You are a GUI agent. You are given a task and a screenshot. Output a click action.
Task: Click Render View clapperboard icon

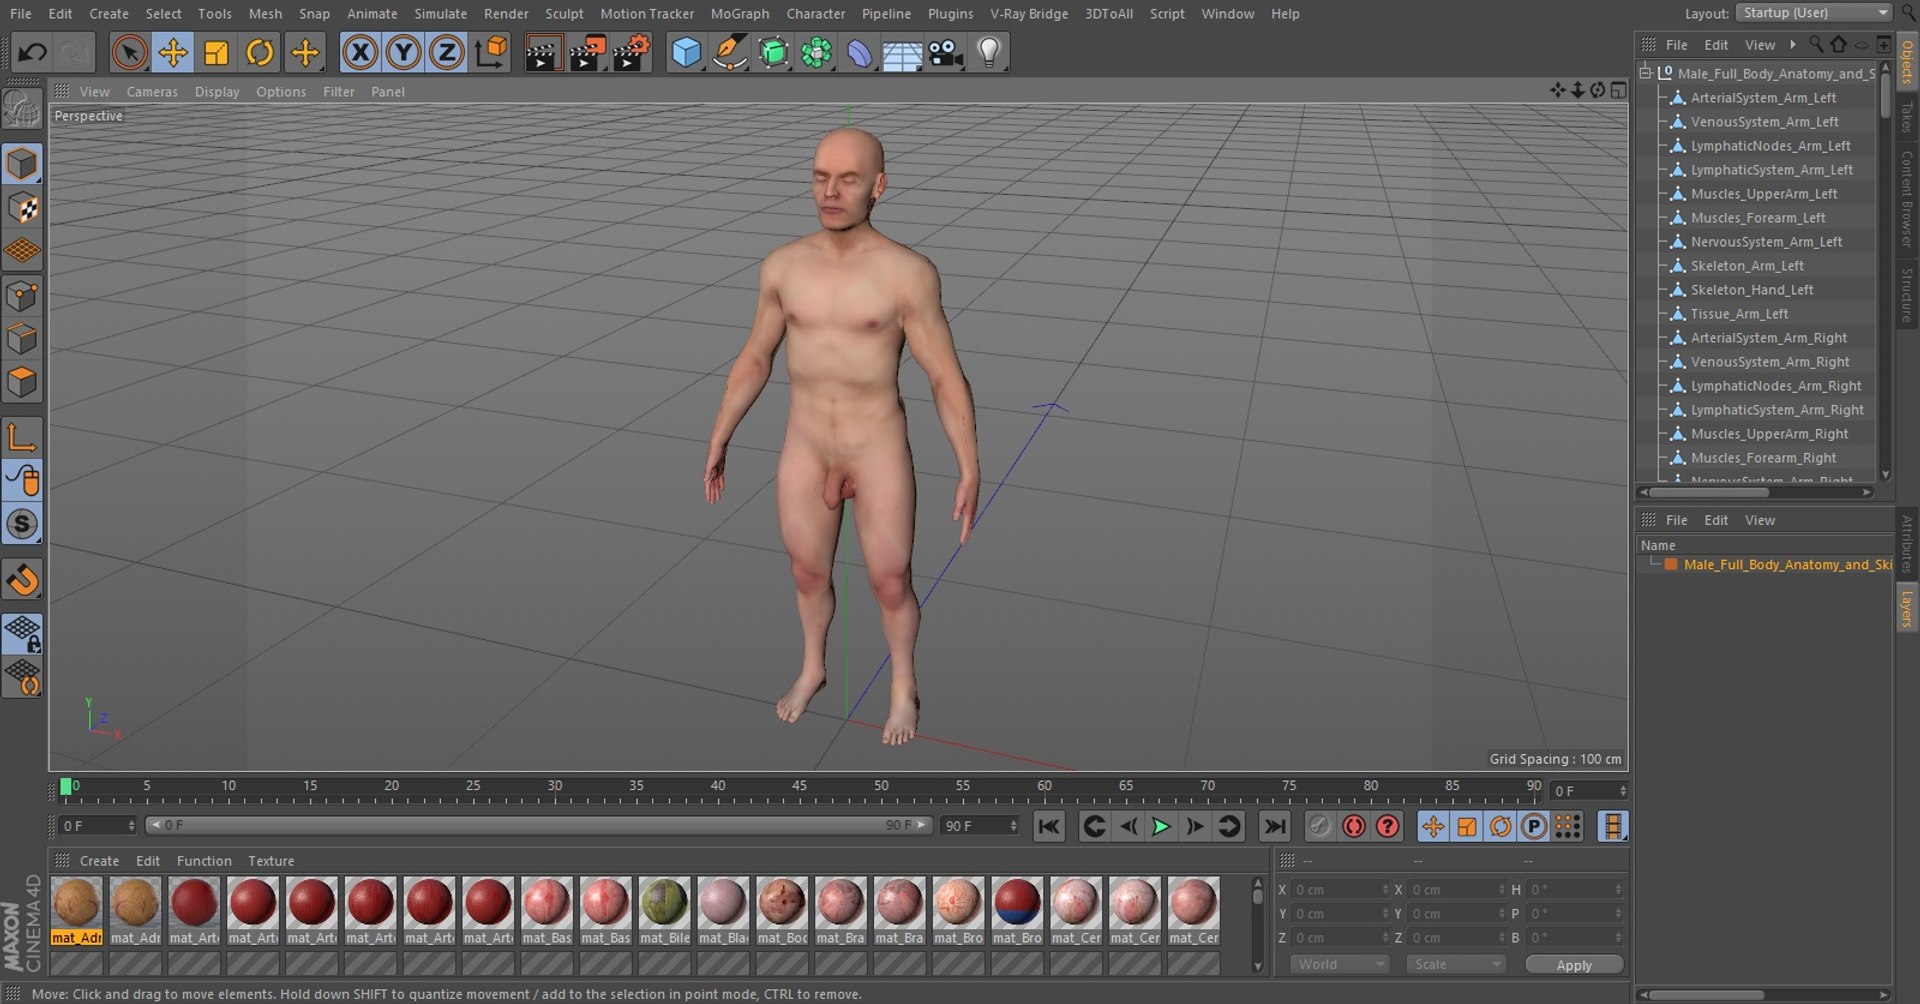tap(543, 52)
